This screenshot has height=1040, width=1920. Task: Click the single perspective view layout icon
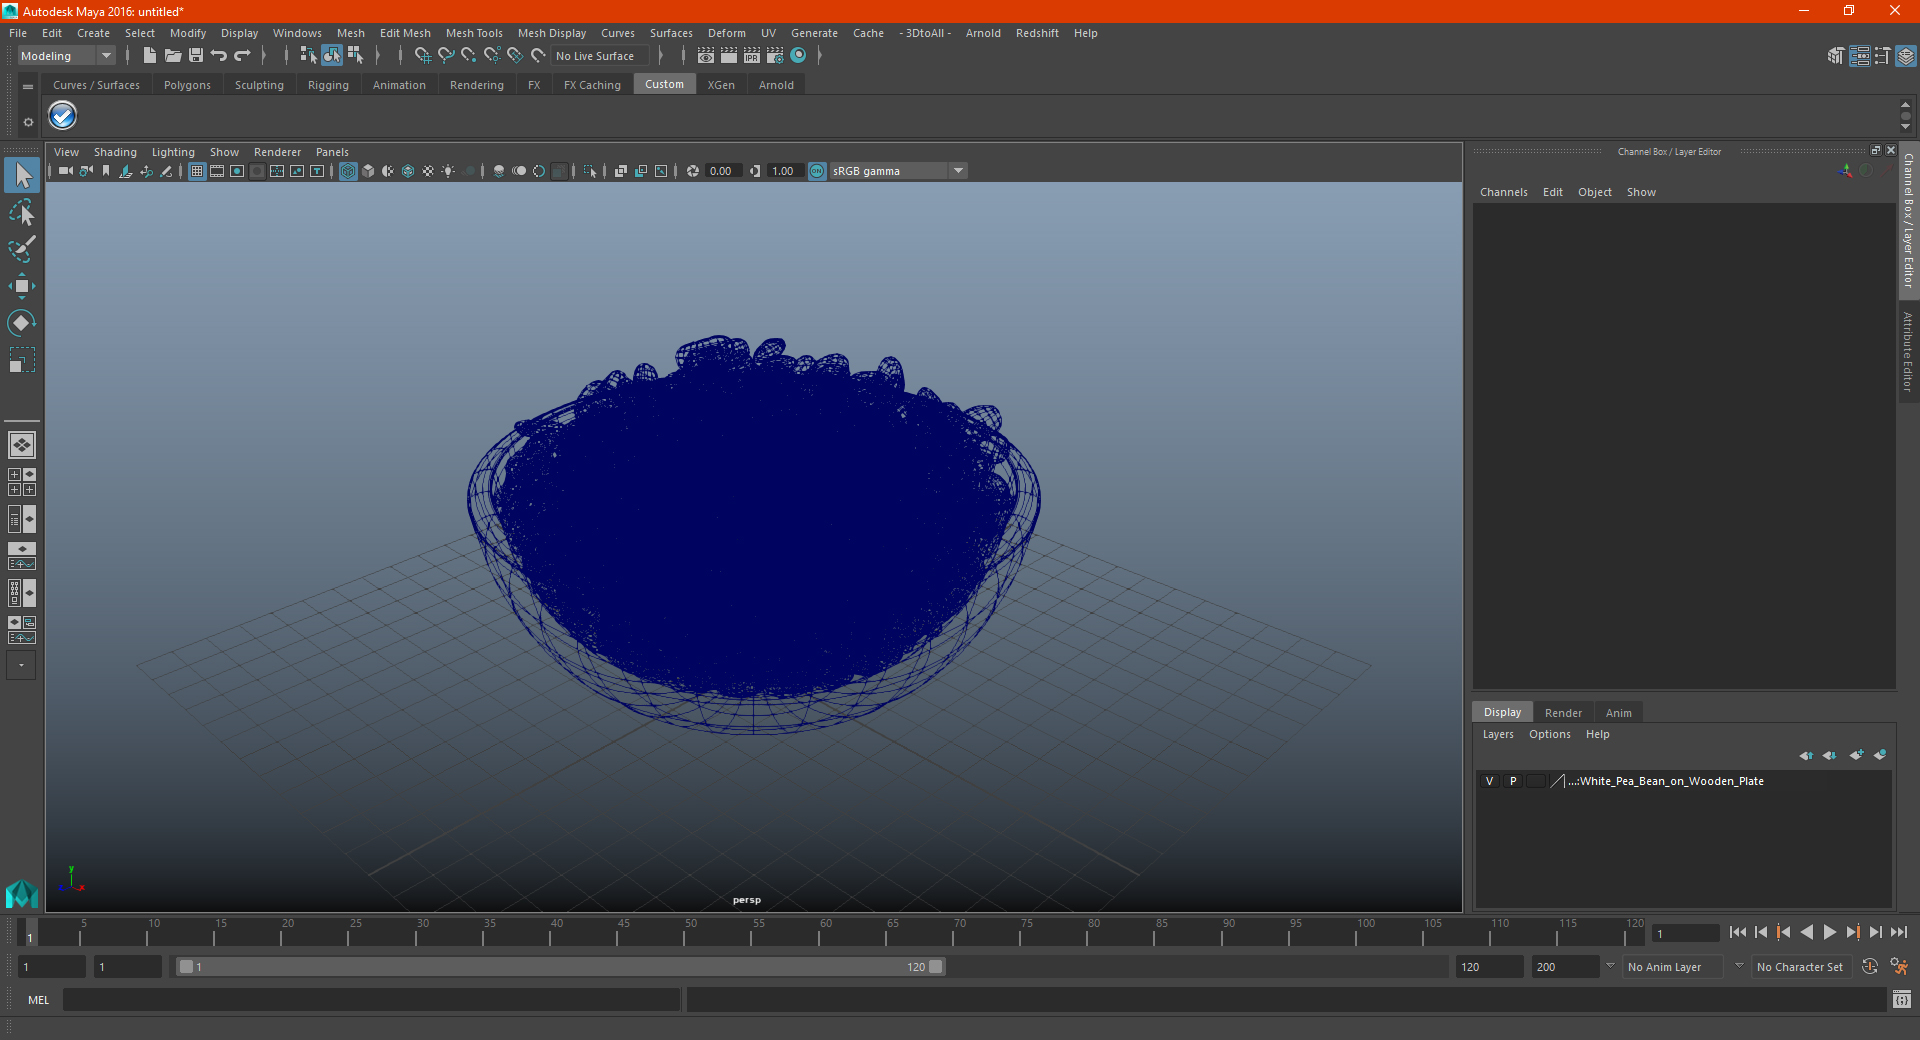coord(22,445)
